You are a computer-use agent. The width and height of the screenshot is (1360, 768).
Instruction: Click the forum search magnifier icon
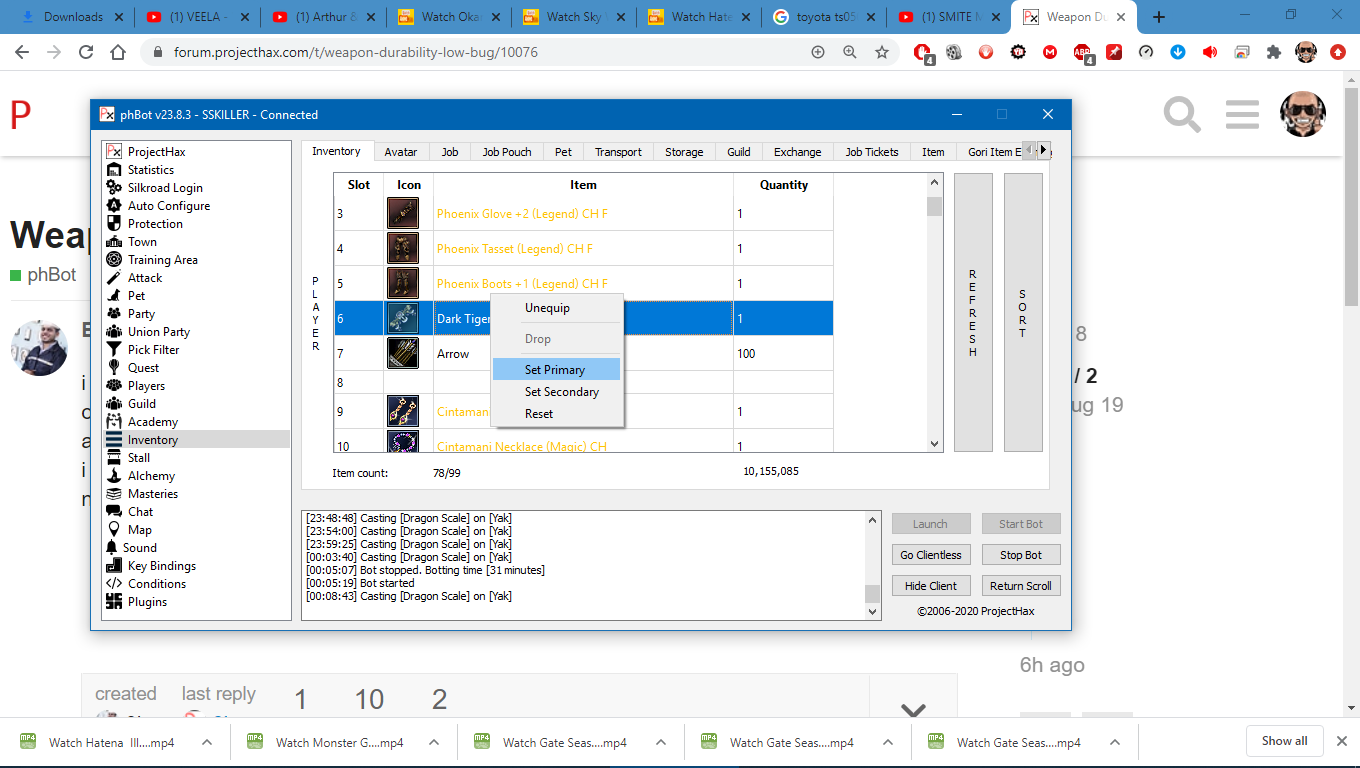(x=1182, y=115)
